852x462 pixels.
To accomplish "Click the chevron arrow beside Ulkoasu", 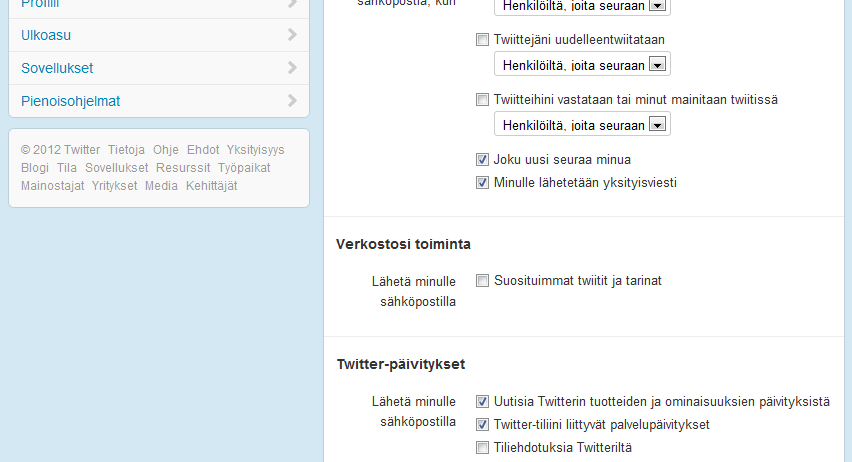I will click(292, 35).
